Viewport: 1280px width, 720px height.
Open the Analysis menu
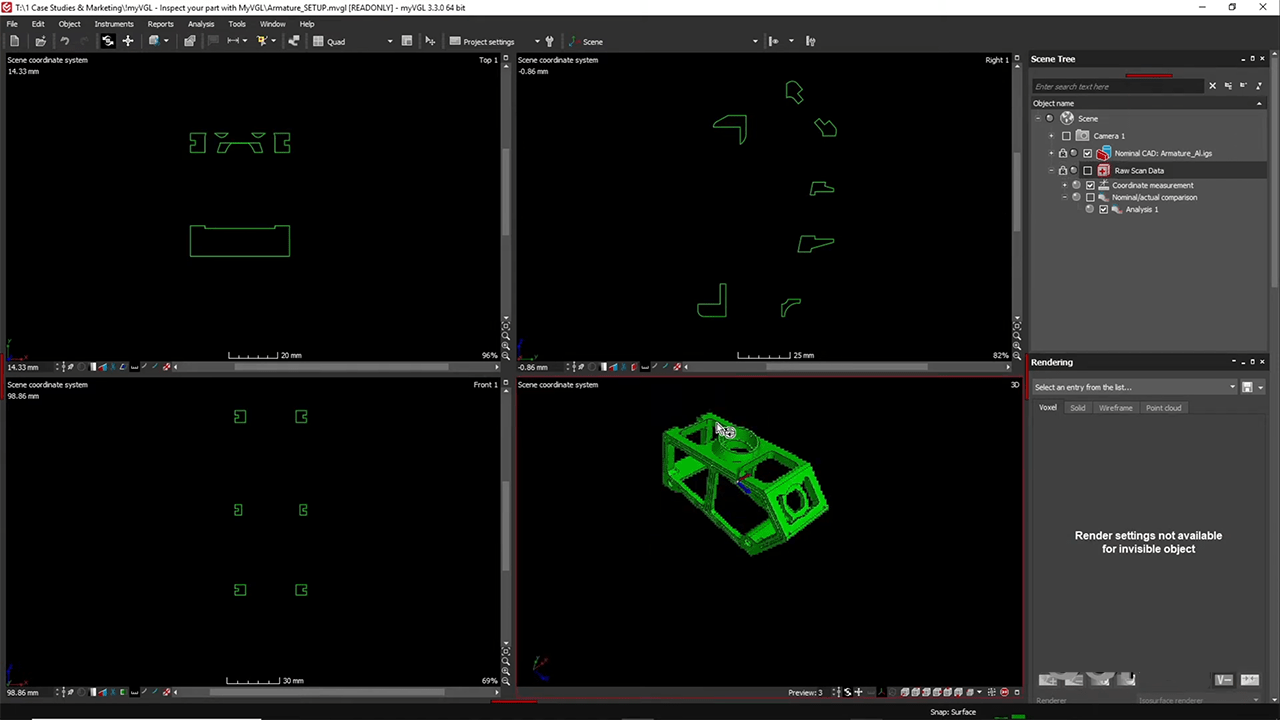click(x=201, y=24)
